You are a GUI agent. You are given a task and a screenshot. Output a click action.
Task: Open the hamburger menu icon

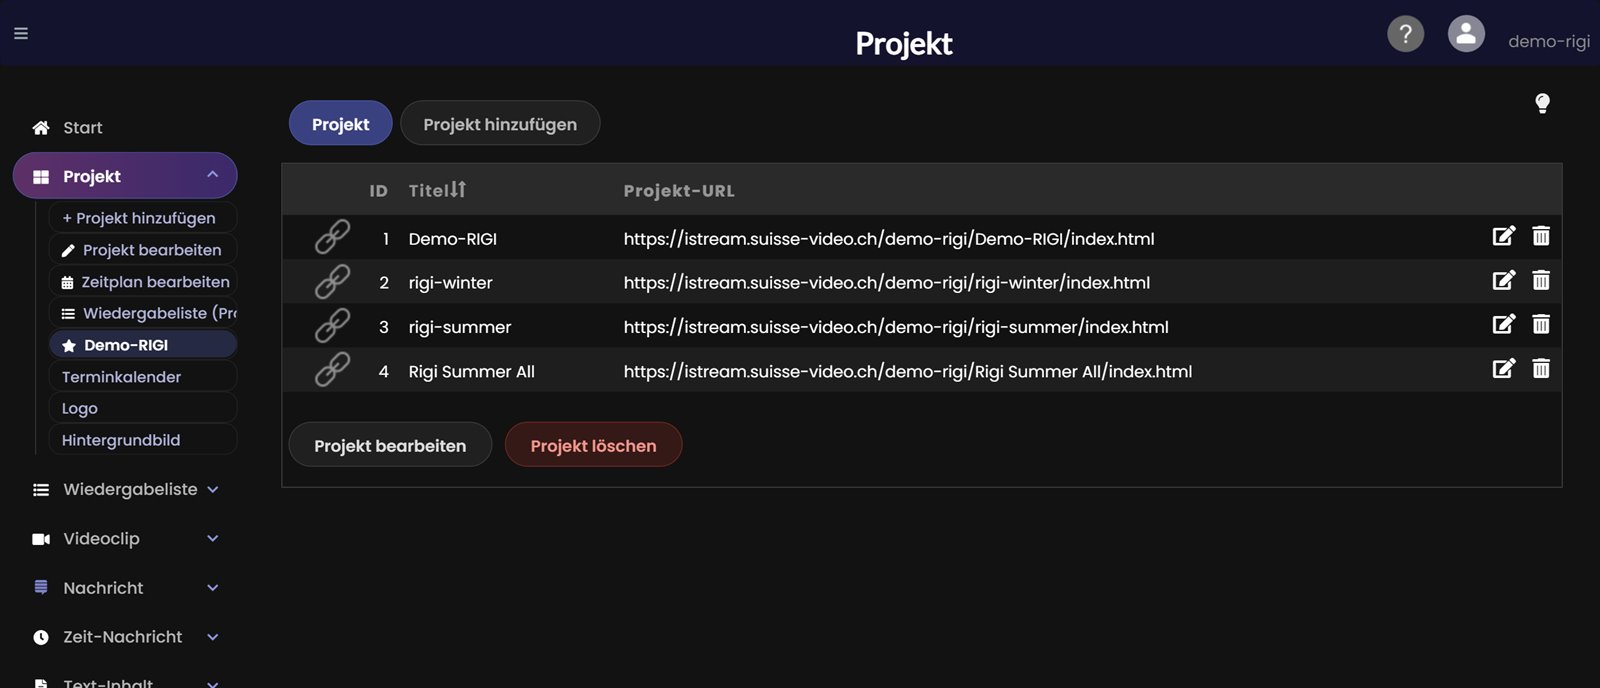tap(20, 33)
